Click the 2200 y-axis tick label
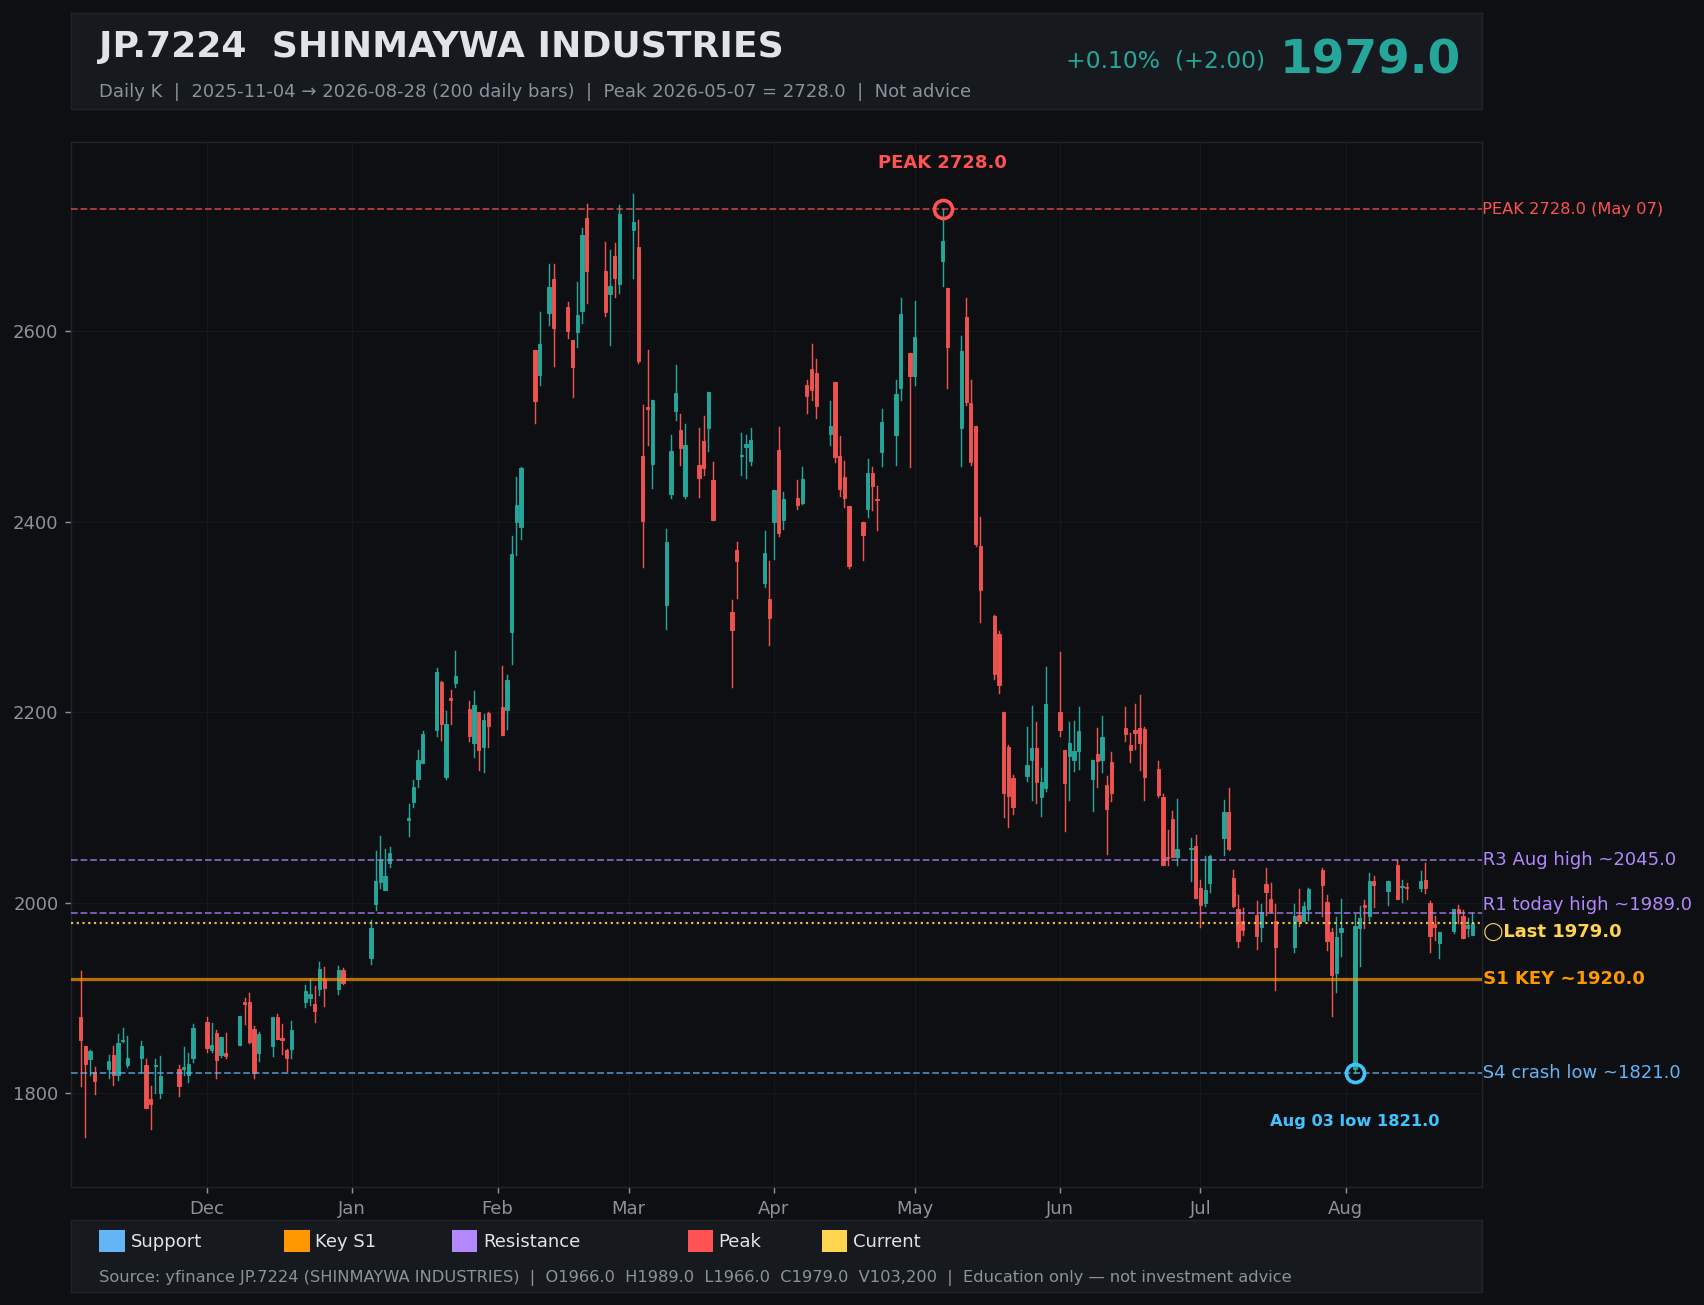The width and height of the screenshot is (1704, 1305). pyautogui.click(x=36, y=713)
